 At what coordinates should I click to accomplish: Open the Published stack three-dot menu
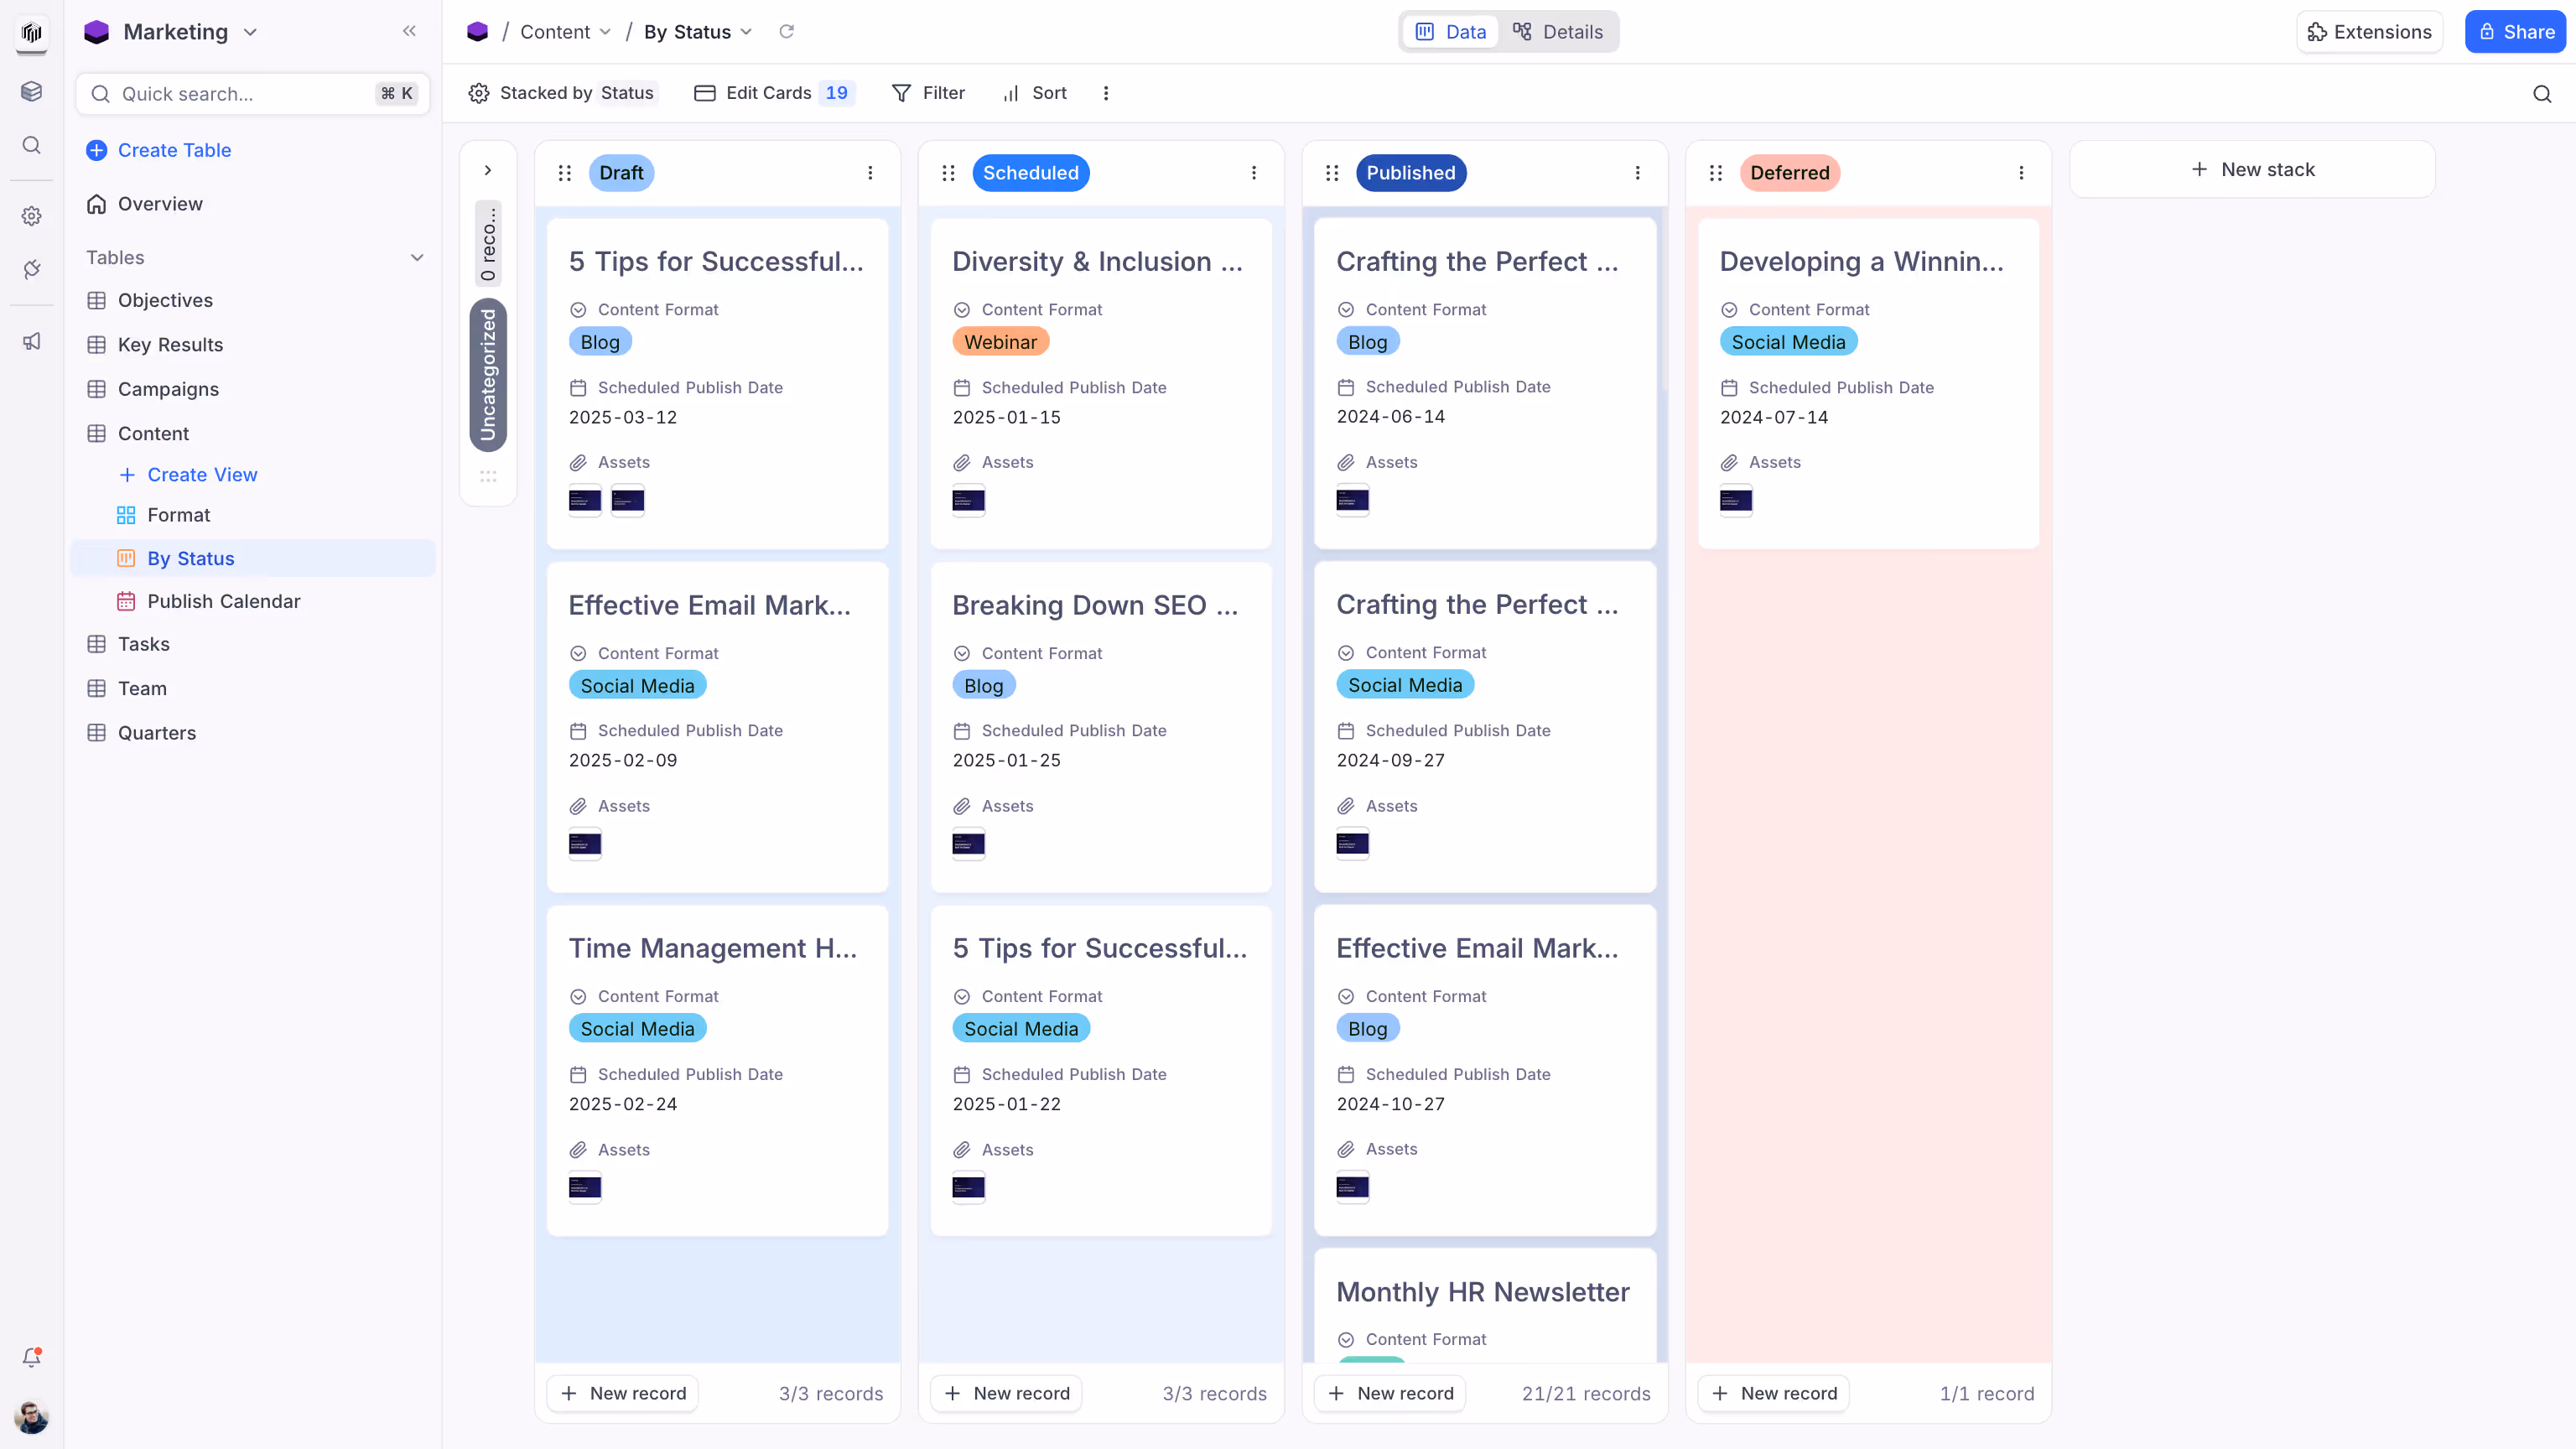click(x=1638, y=173)
